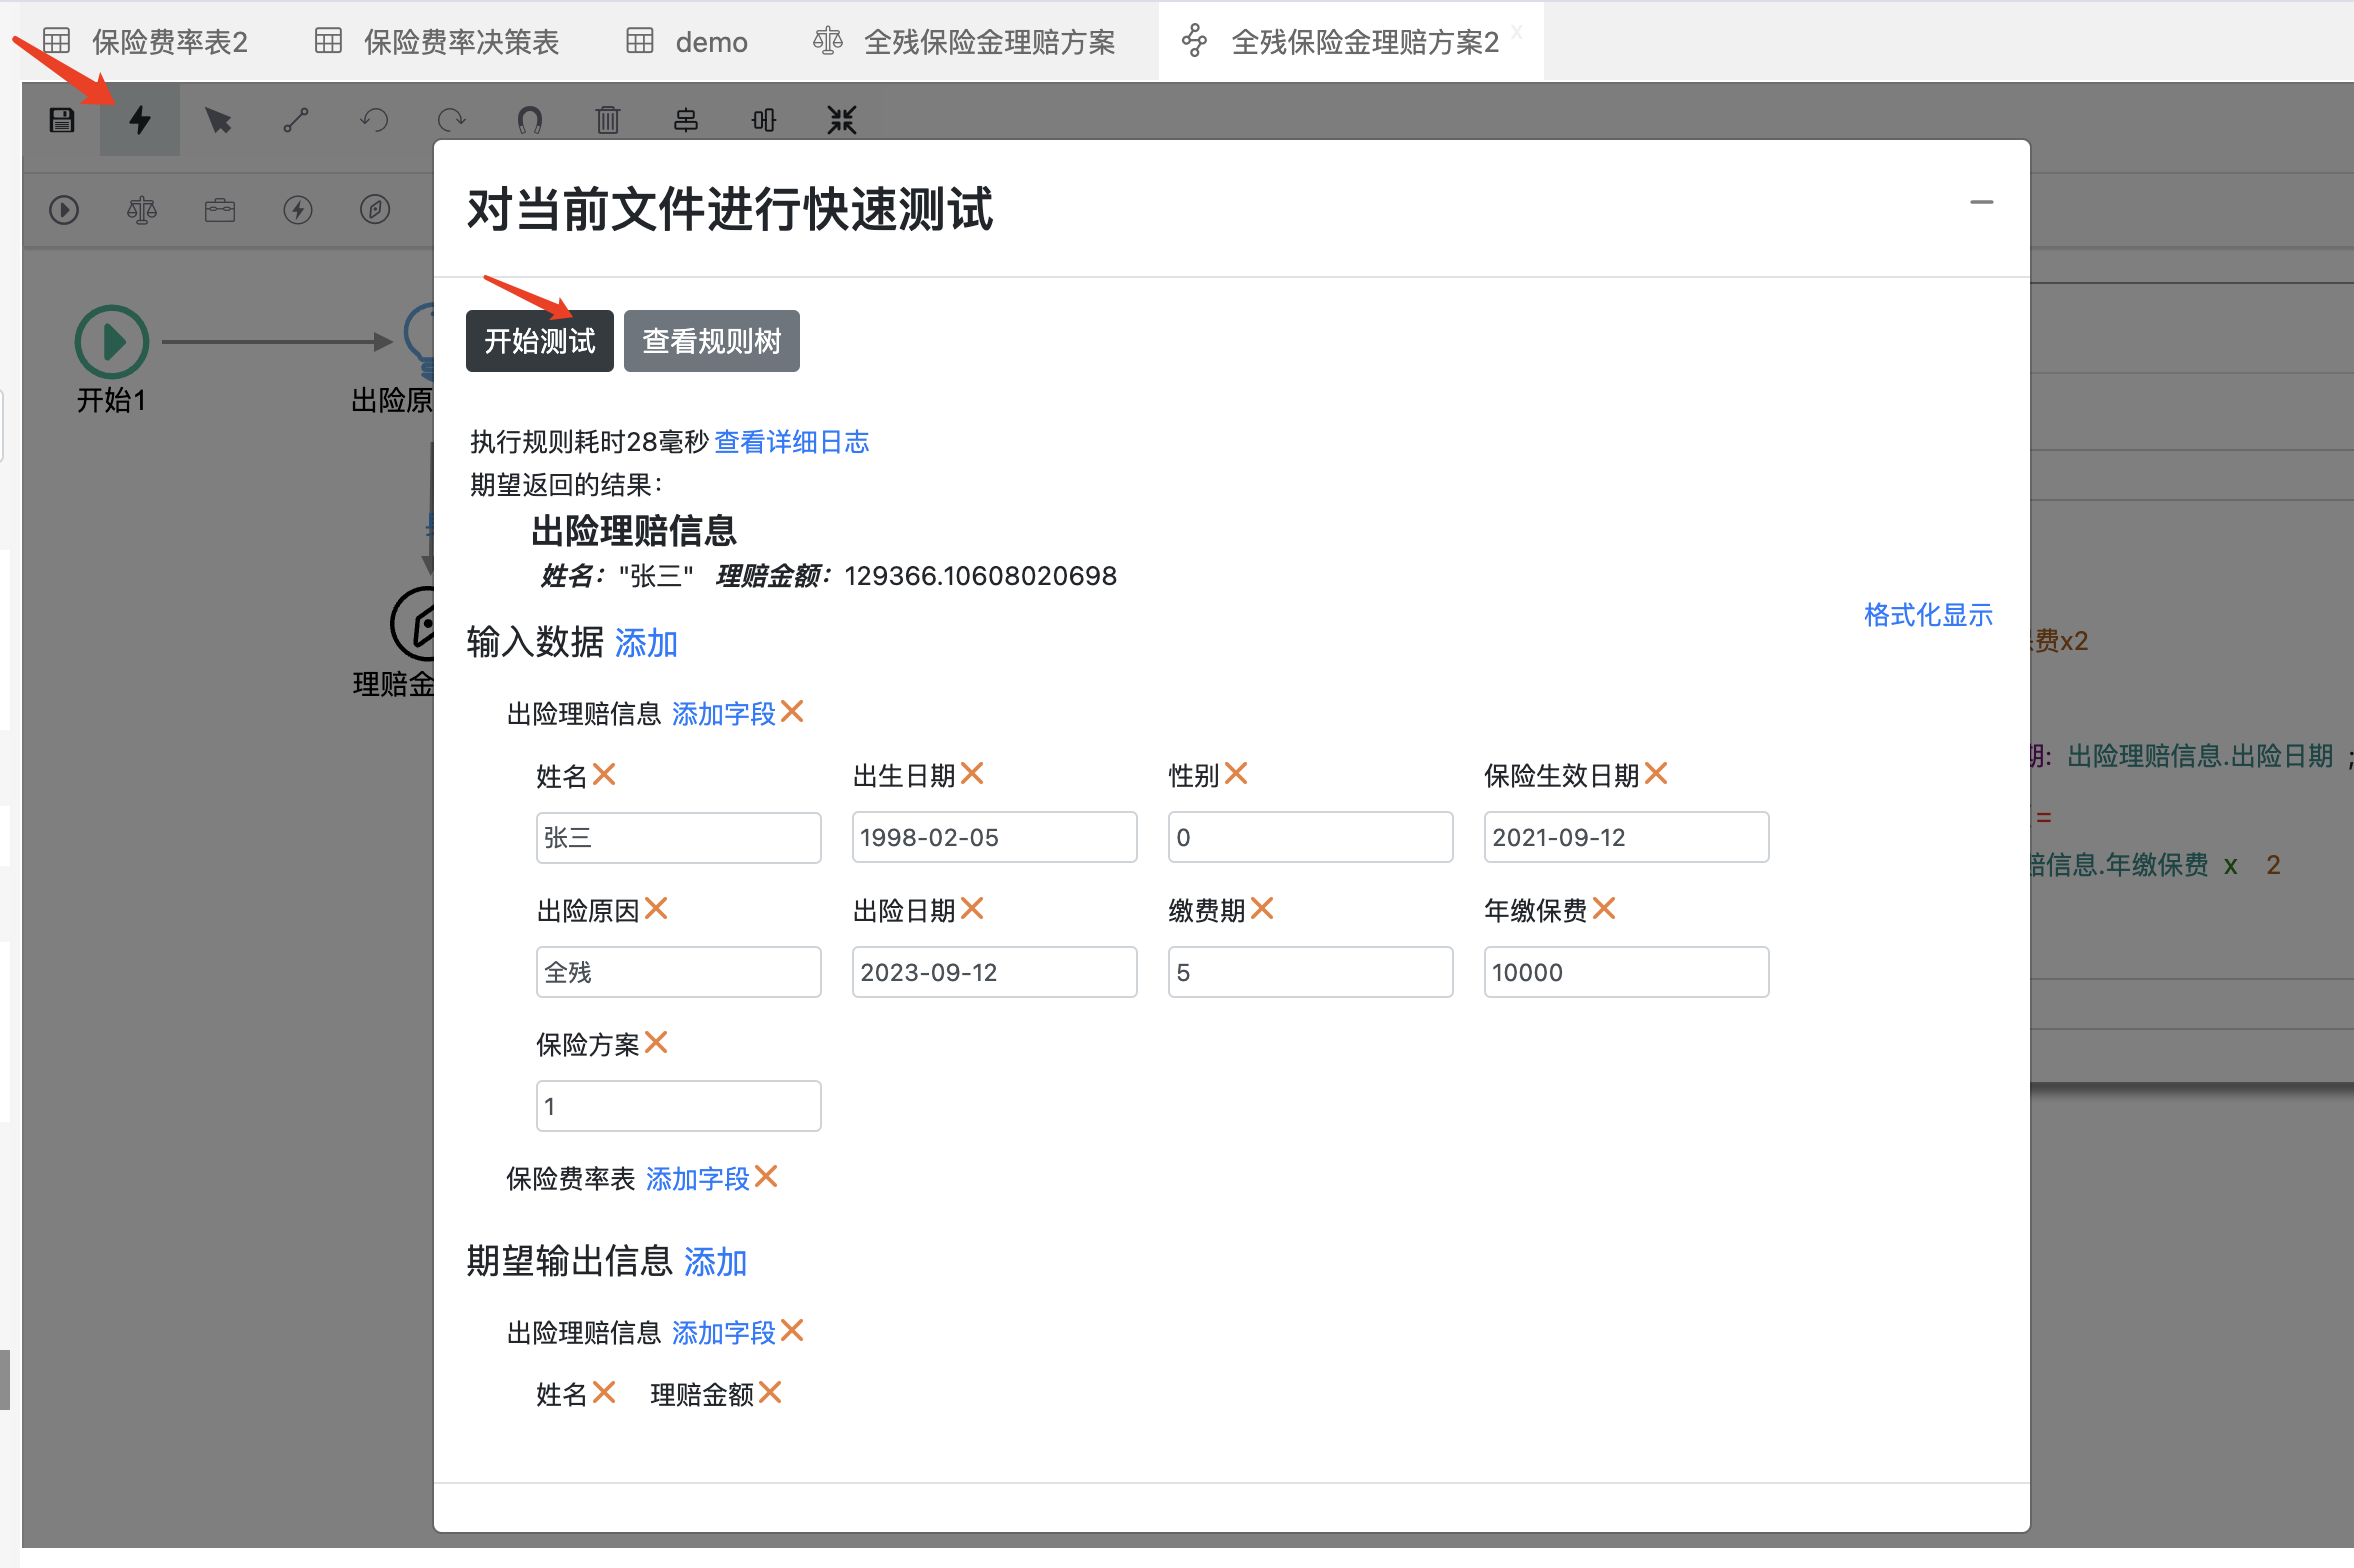Click the undo icon

374,121
